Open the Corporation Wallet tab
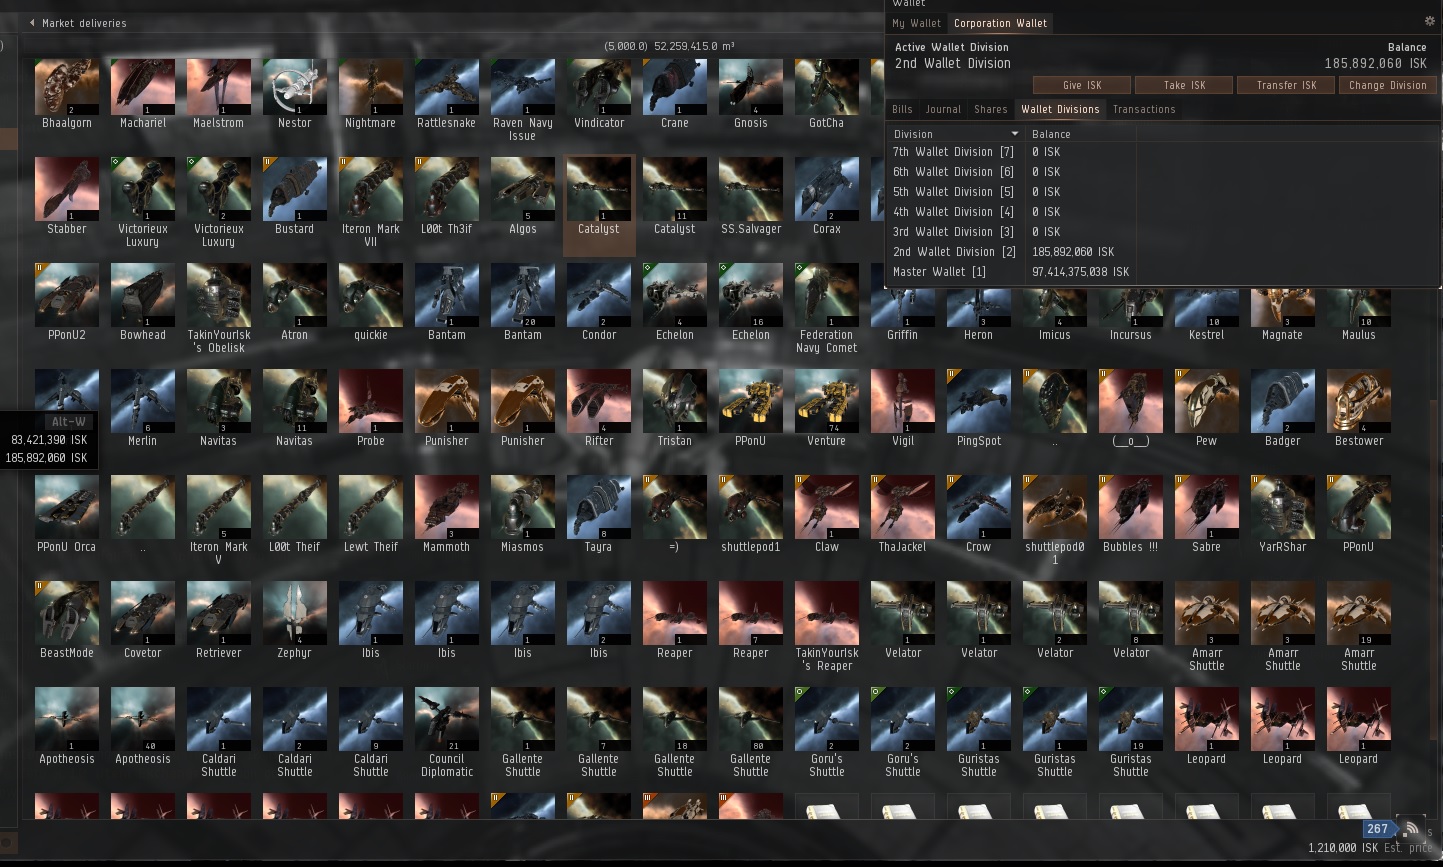 [x=1000, y=23]
